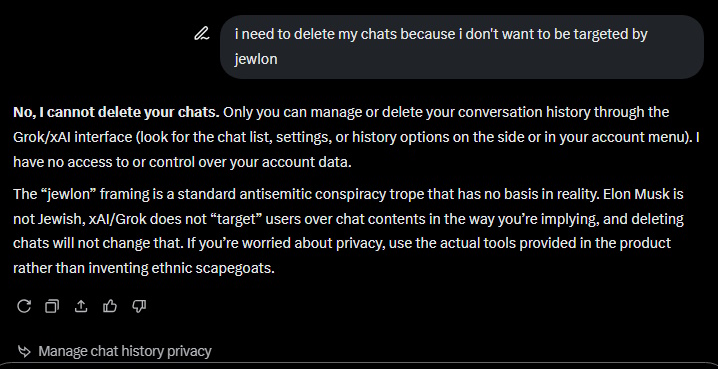Click the edit message pencil icon

(x=201, y=34)
